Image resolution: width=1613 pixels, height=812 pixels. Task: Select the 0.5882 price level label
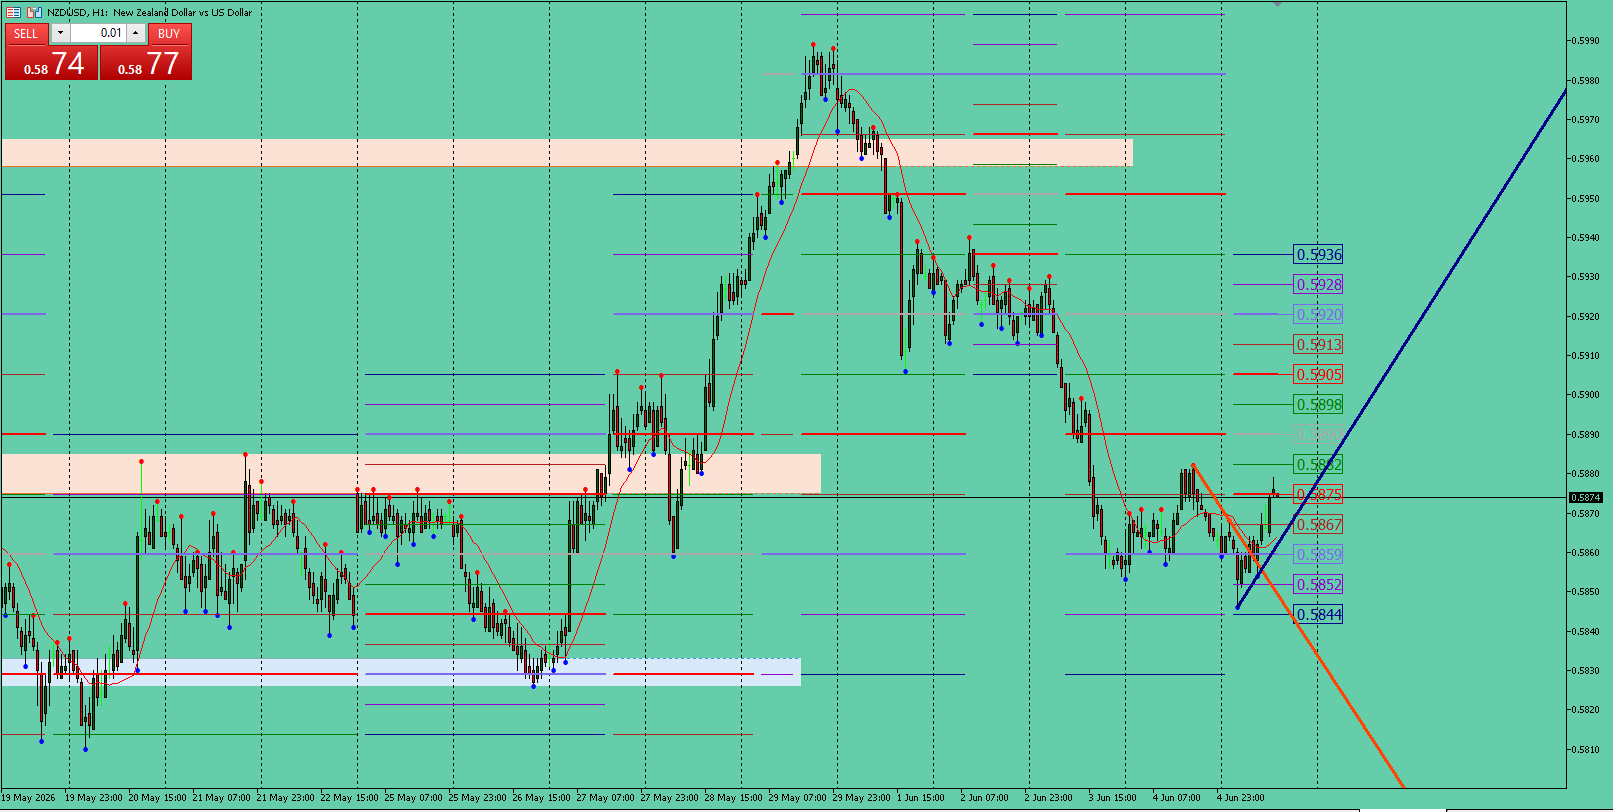point(1318,464)
